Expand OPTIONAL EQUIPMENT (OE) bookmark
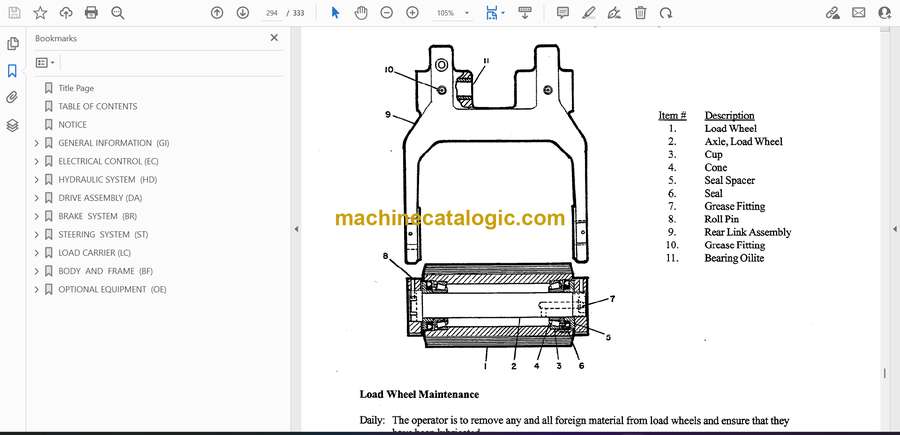Viewport: 900px width, 435px height. click(x=36, y=289)
